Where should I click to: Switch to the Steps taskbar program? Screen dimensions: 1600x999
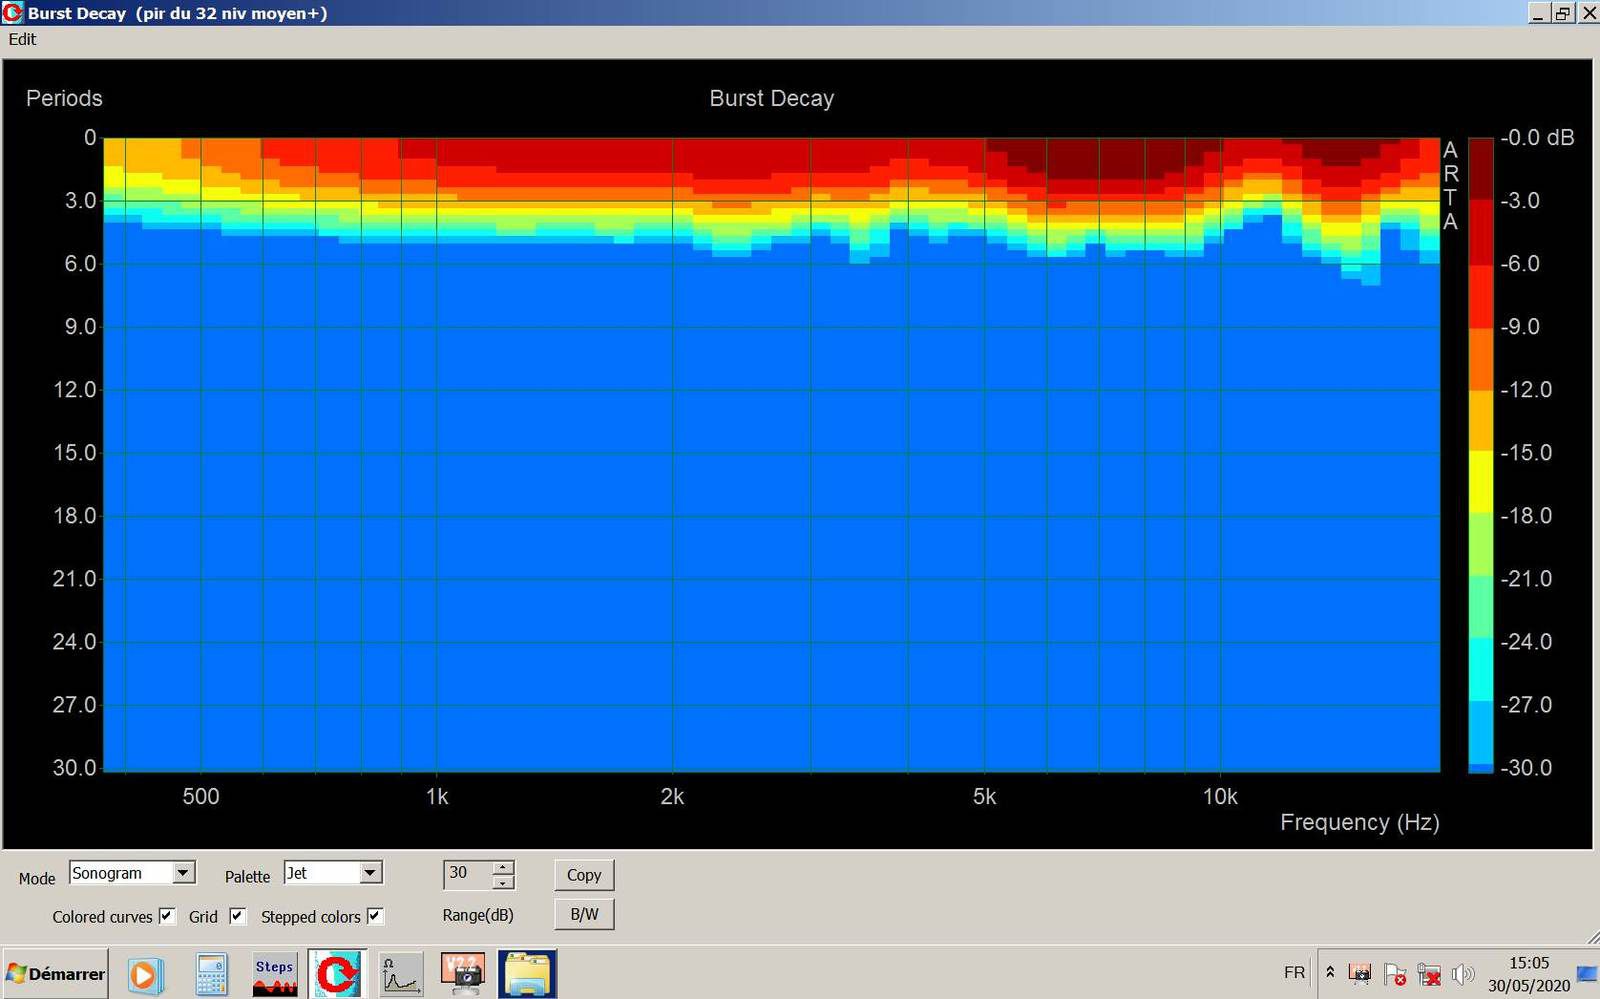[275, 974]
